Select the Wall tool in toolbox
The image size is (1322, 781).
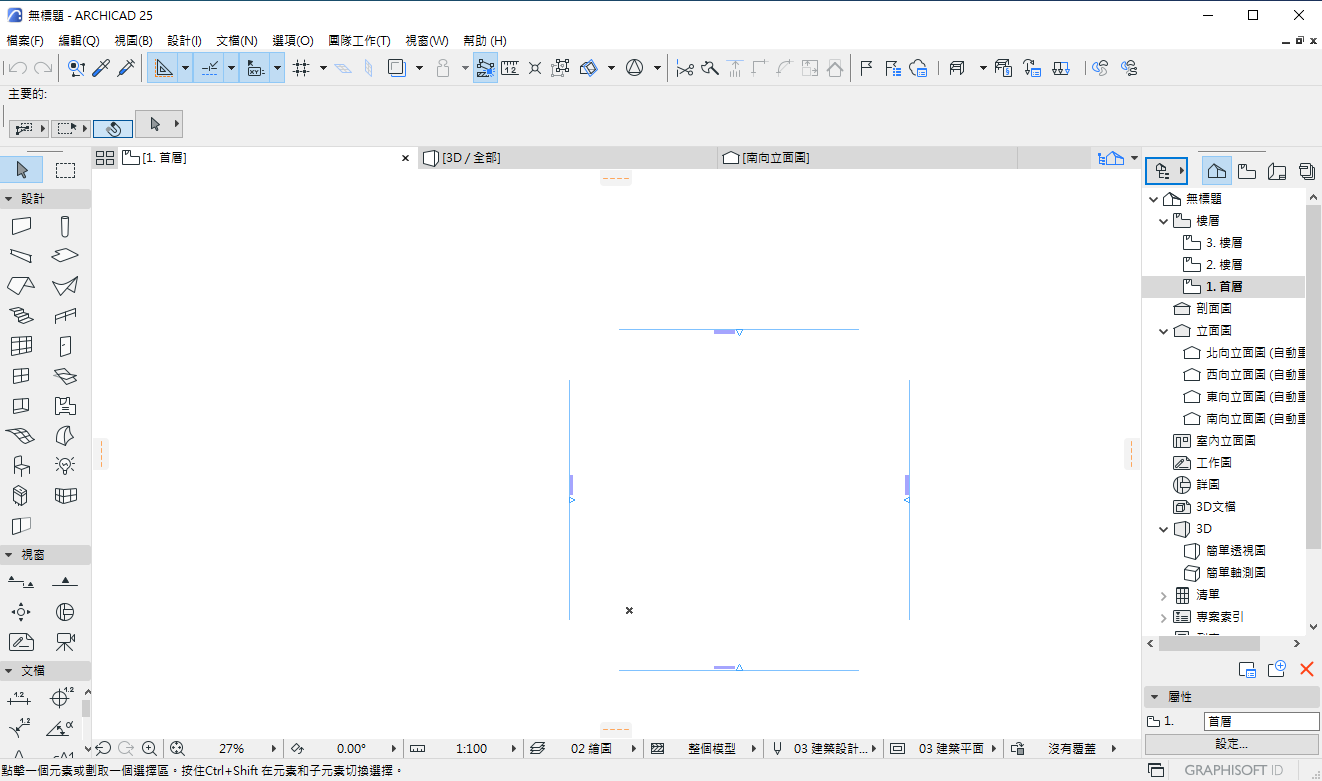(21, 226)
